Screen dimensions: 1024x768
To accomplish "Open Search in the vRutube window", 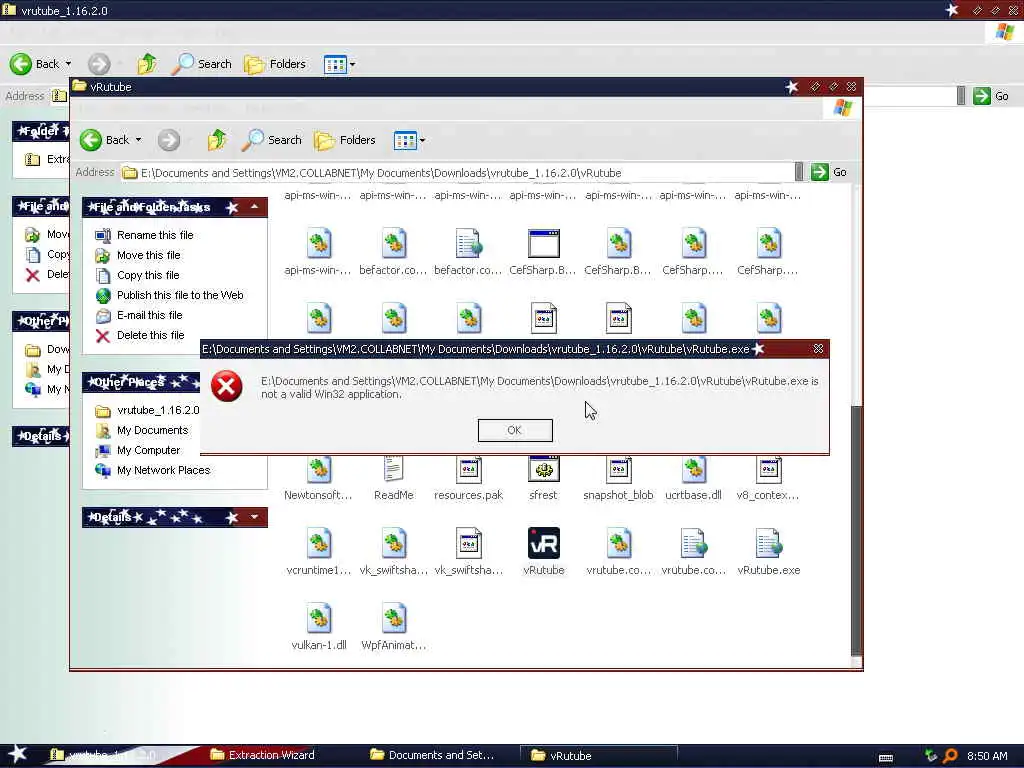I will 272,140.
